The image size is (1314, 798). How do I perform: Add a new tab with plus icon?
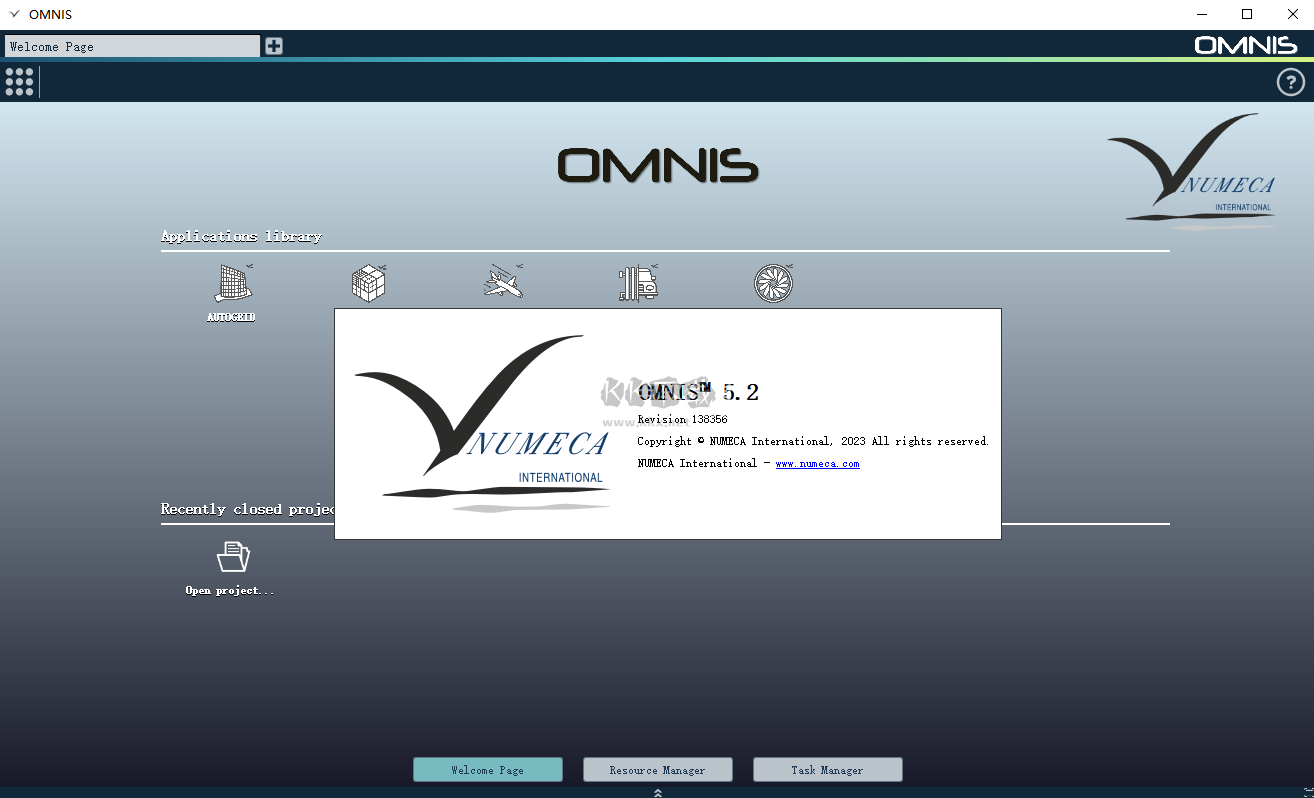coord(273,46)
